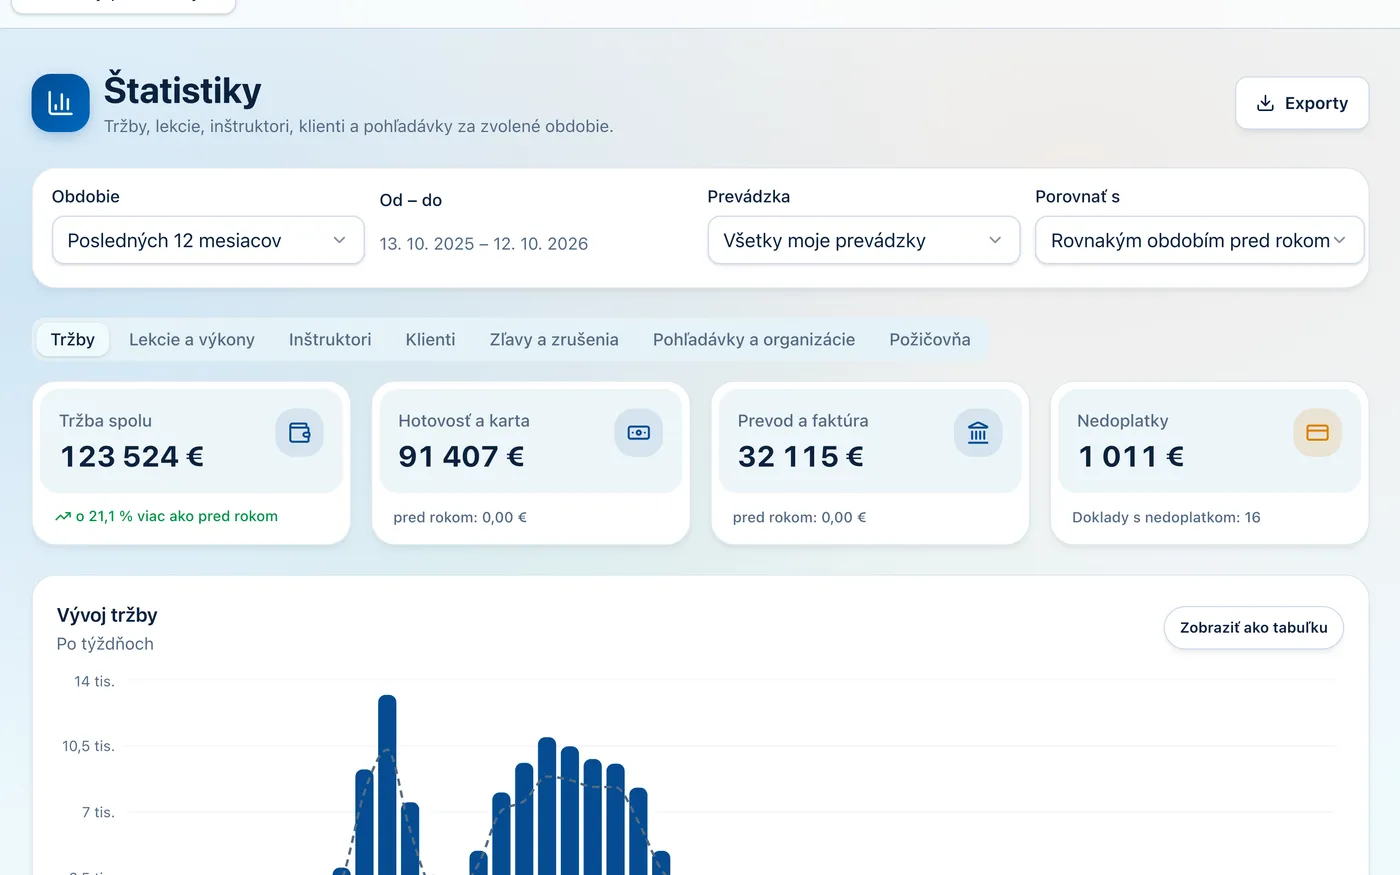Click the 14 tis. axis label
The width and height of the screenshot is (1400, 875).
pyautogui.click(x=94, y=681)
